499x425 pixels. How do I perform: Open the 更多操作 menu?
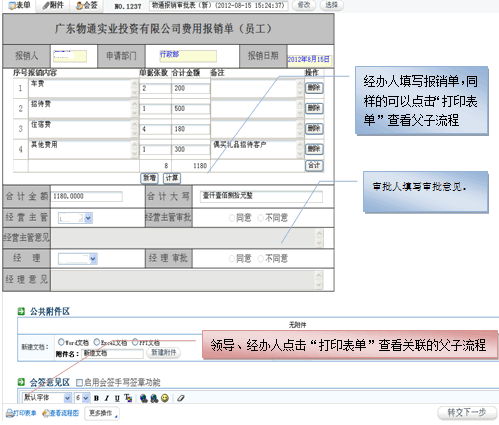[x=102, y=414]
